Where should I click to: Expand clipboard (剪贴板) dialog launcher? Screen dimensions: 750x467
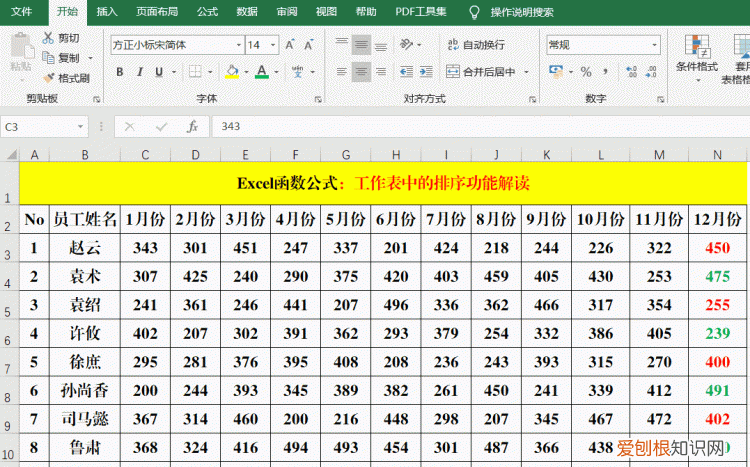pyautogui.click(x=97, y=99)
